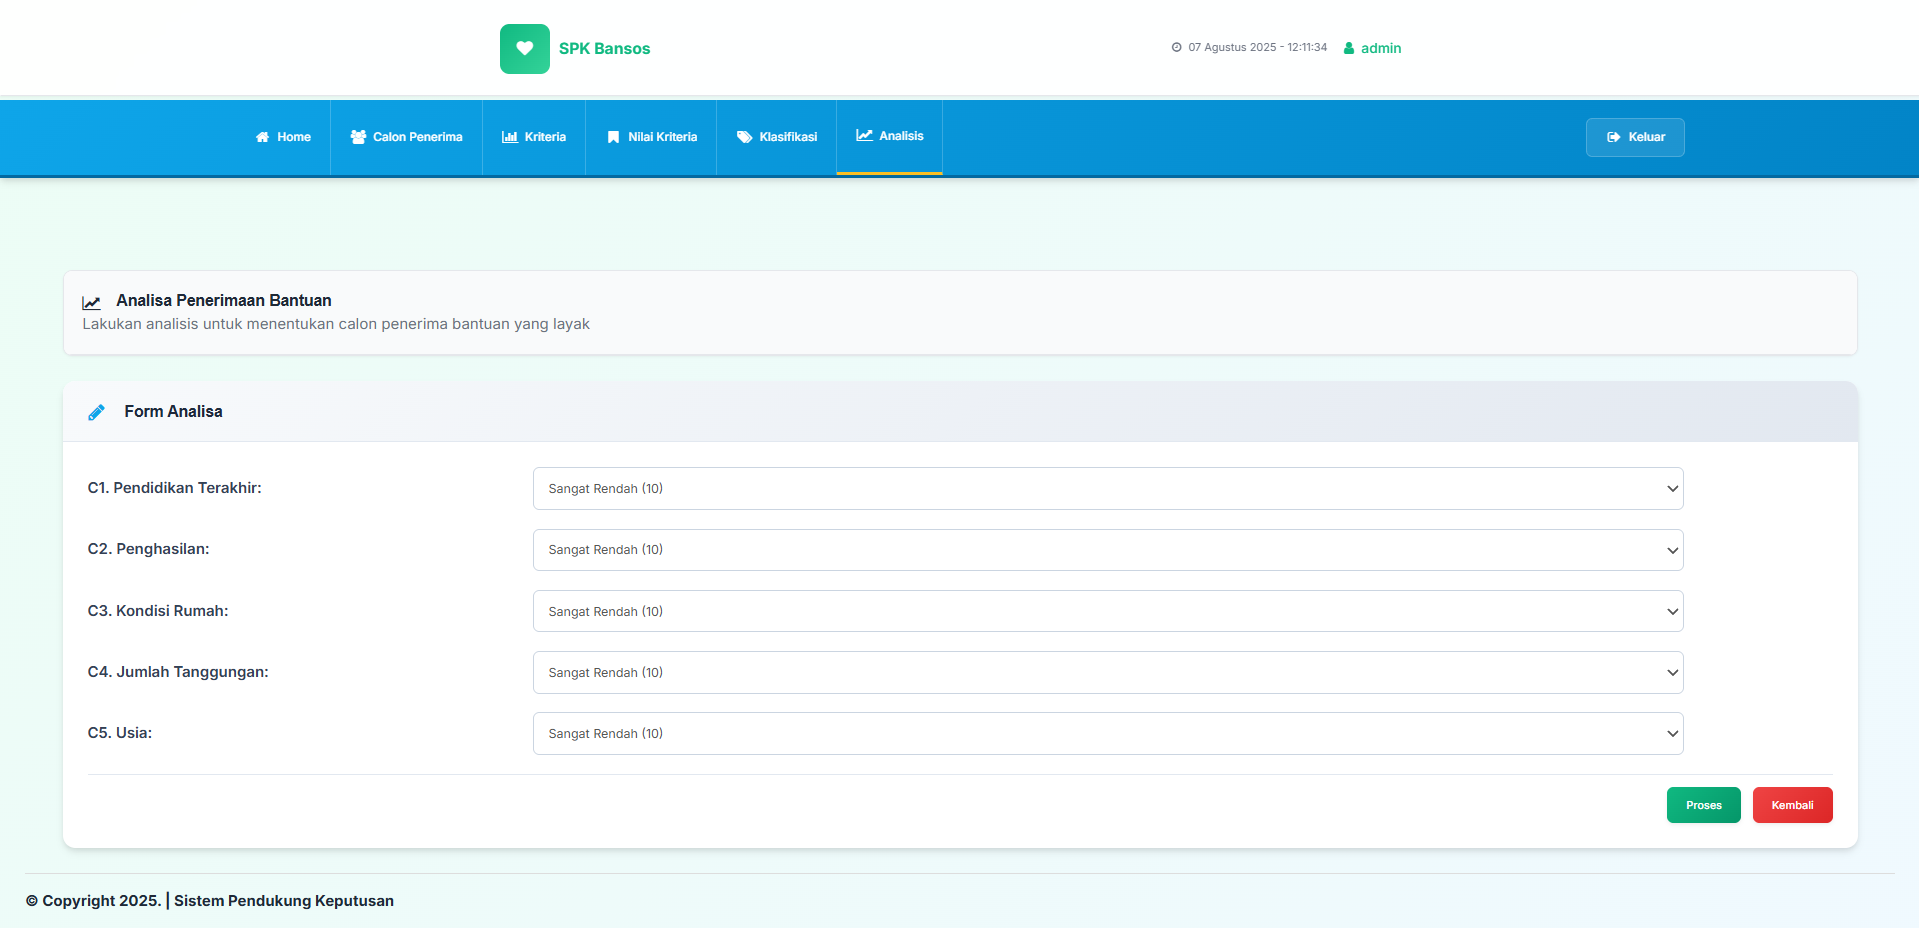Click the SPK Bansos brand name
This screenshot has width=1919, height=928.
click(604, 49)
